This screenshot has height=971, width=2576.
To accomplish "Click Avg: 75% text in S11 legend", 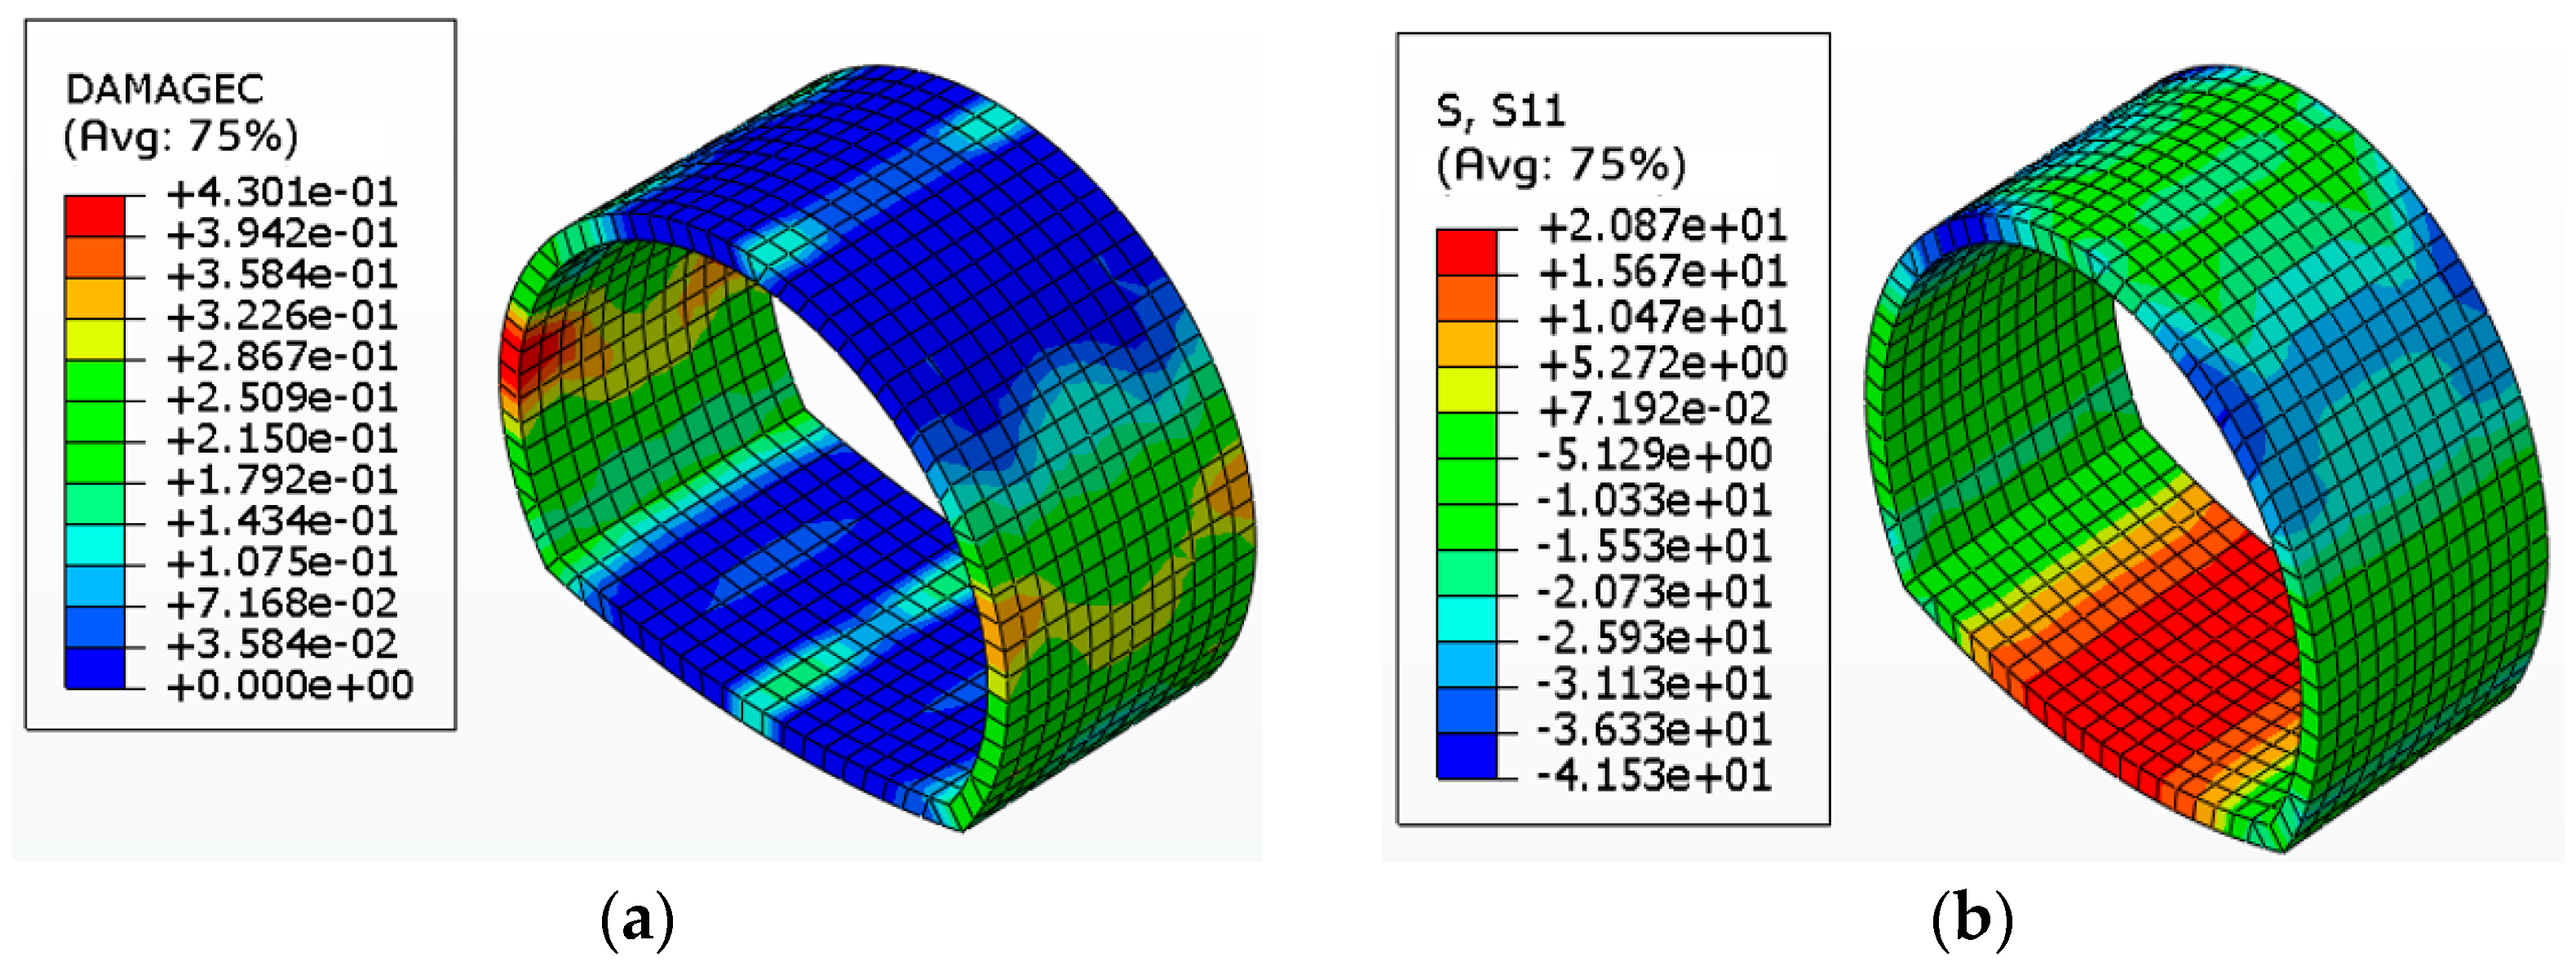I will [x=1561, y=164].
